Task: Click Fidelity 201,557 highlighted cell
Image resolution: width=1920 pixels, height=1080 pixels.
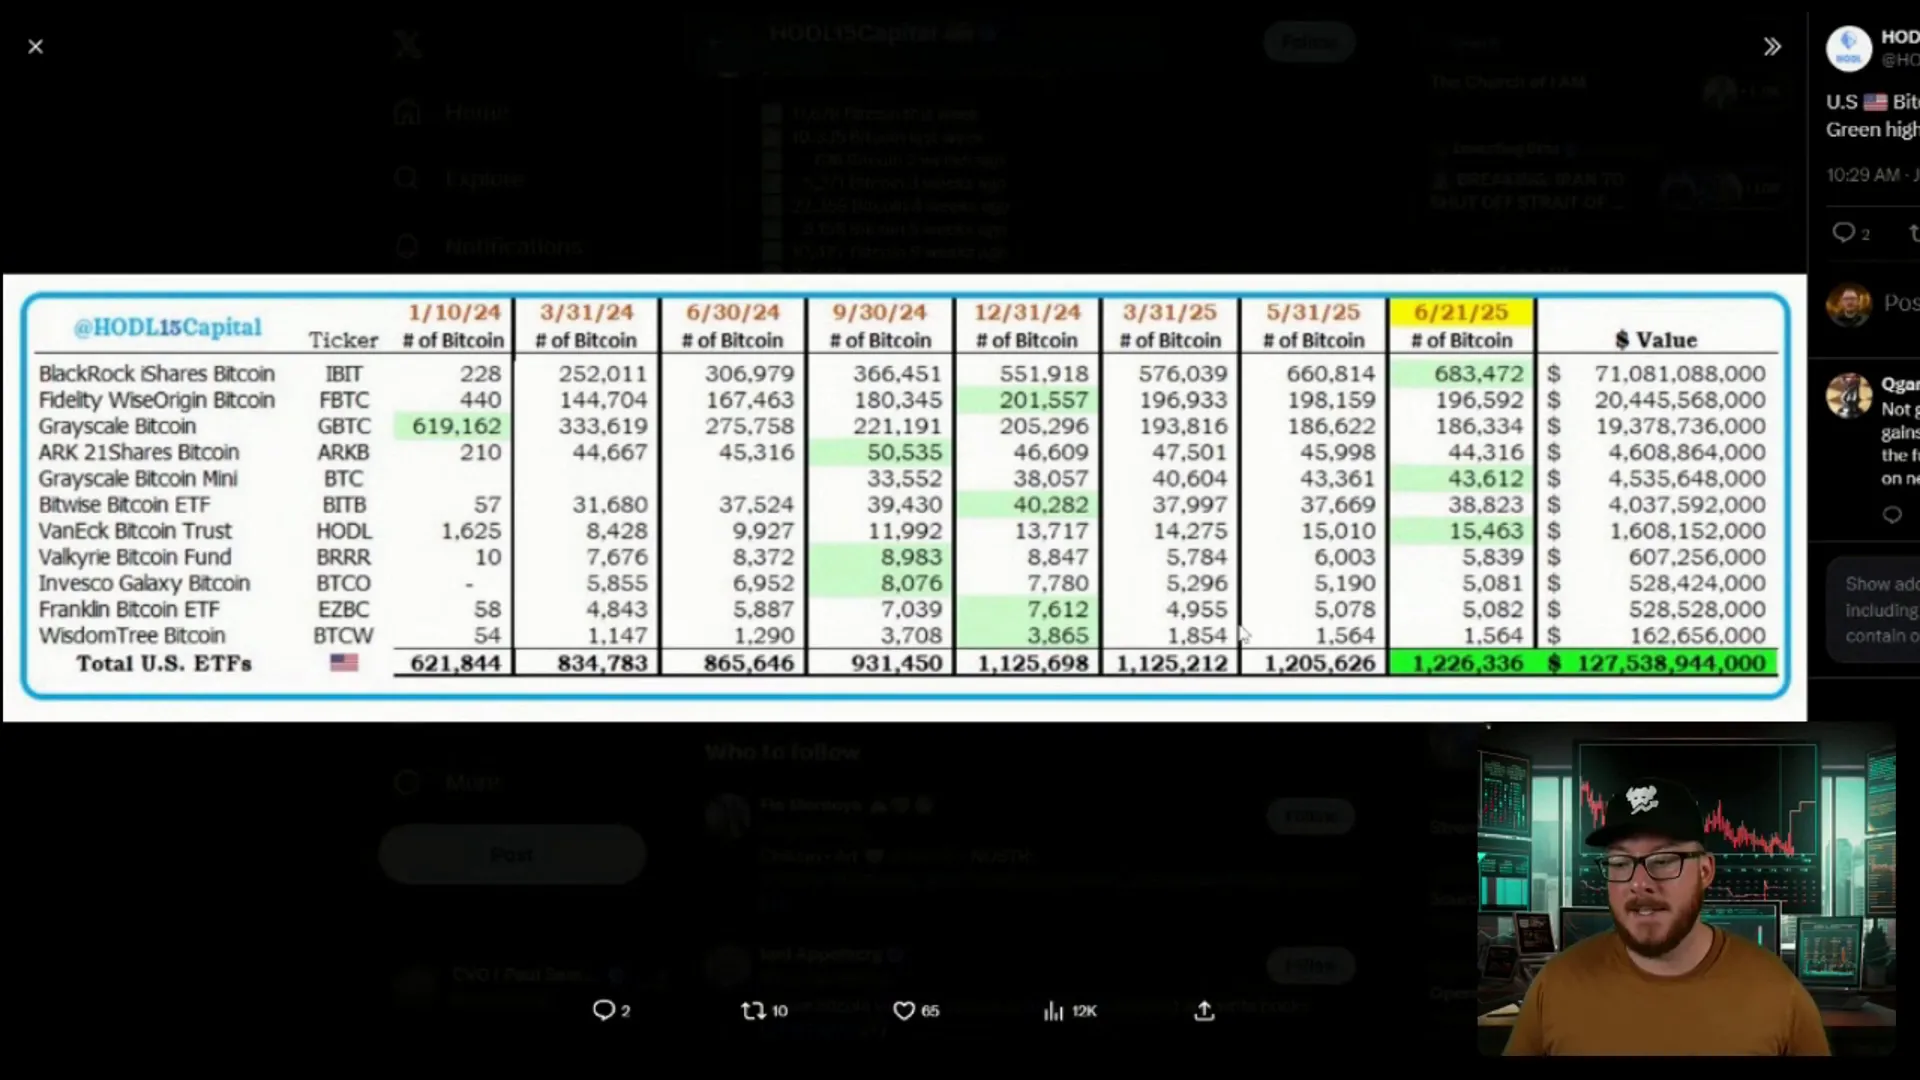Action: click(1027, 400)
